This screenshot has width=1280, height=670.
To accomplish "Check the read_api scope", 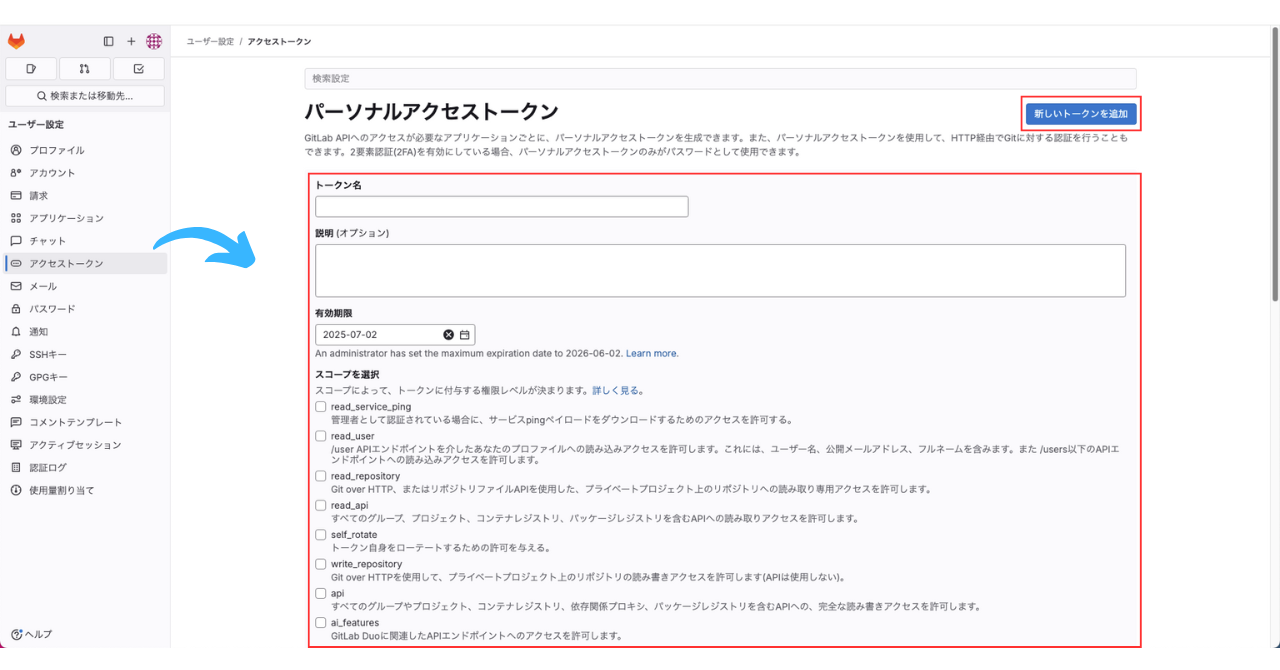I will point(321,505).
